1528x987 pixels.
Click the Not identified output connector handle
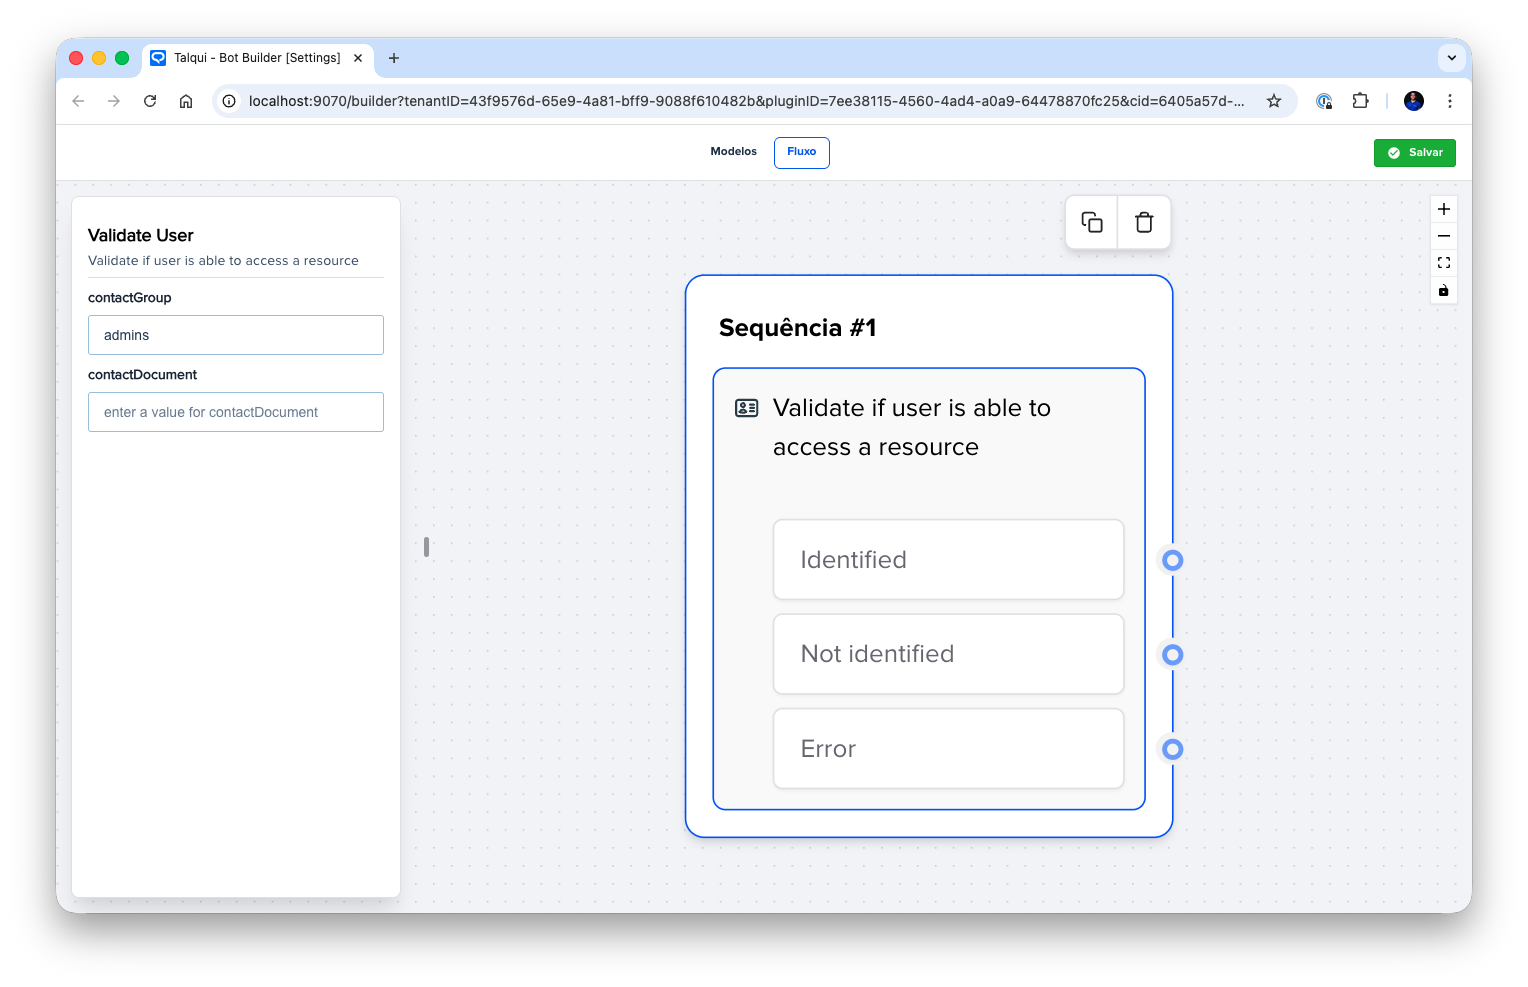[1172, 655]
